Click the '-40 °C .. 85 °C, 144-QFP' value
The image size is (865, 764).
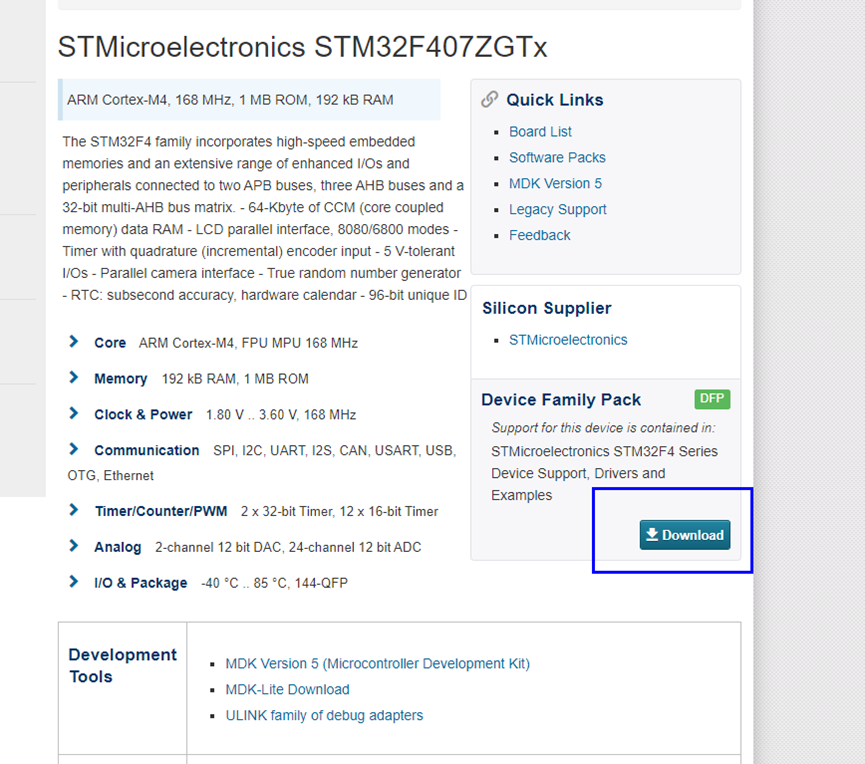click(x=274, y=583)
